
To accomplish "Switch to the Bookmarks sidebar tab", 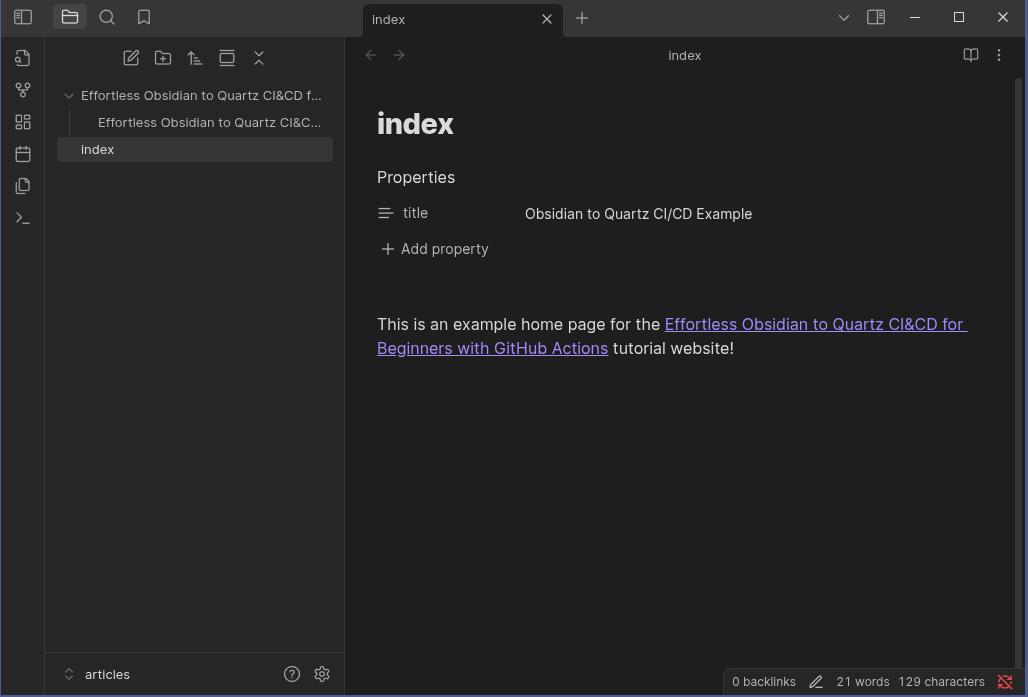I will pos(144,17).
